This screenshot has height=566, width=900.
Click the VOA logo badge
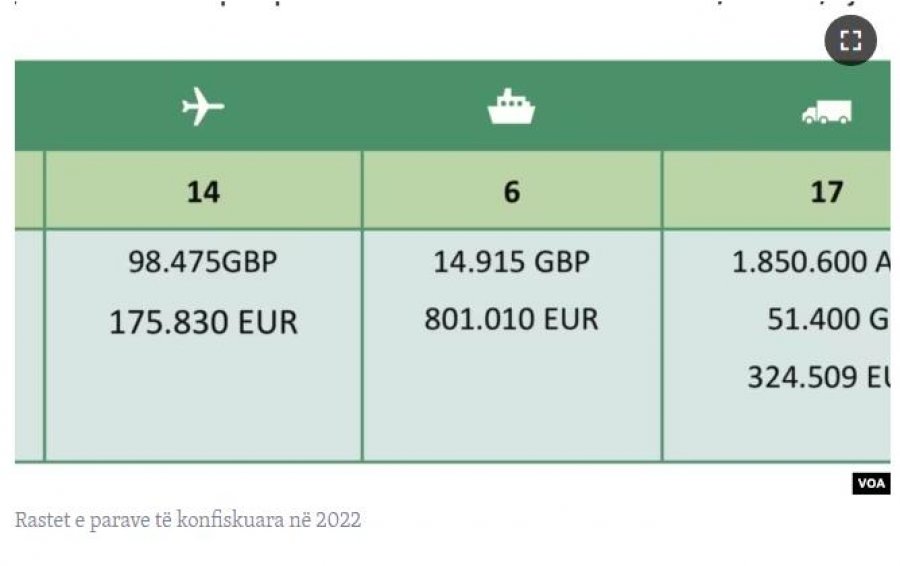[x=870, y=484]
